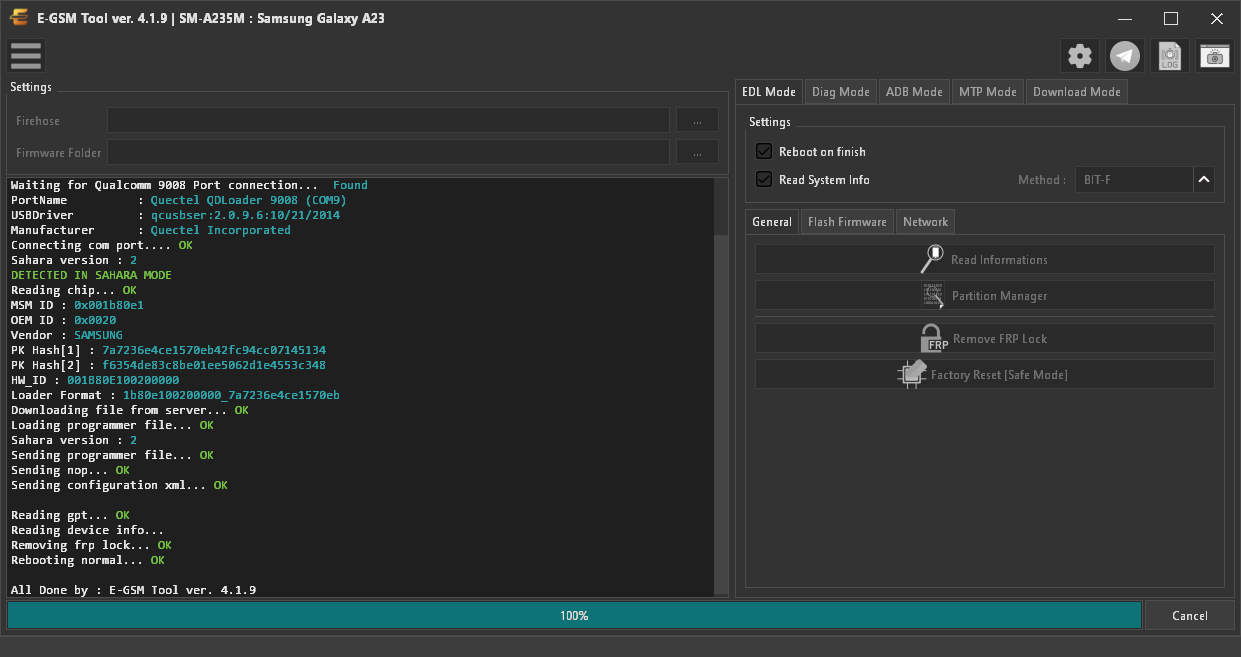Click the Read Informations magnifier icon
Image resolution: width=1241 pixels, height=657 pixels.
click(932, 259)
